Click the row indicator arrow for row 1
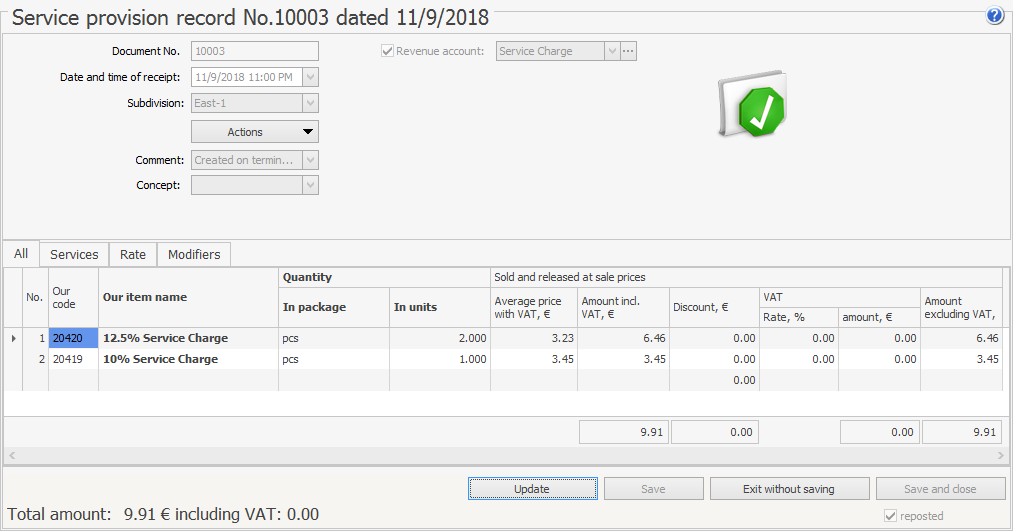The width and height of the screenshot is (1013, 531). pyautogui.click(x=13, y=338)
